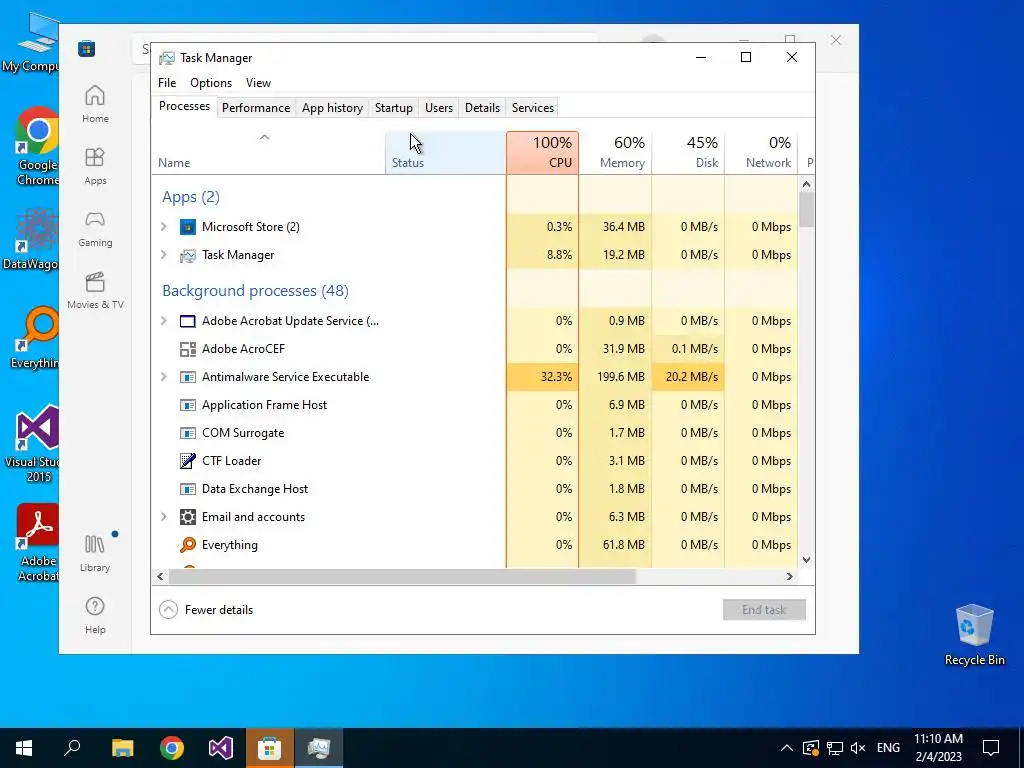Expand Email and accounts entry
This screenshot has height=768, width=1024.
[x=164, y=517]
